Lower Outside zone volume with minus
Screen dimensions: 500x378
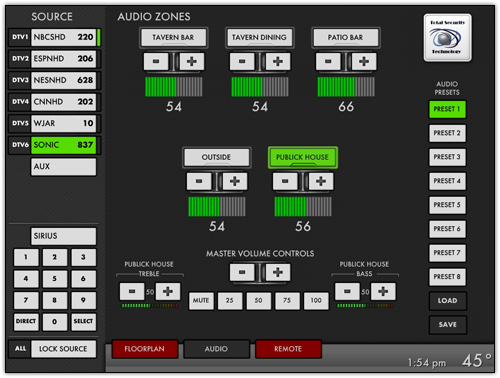coord(199,181)
